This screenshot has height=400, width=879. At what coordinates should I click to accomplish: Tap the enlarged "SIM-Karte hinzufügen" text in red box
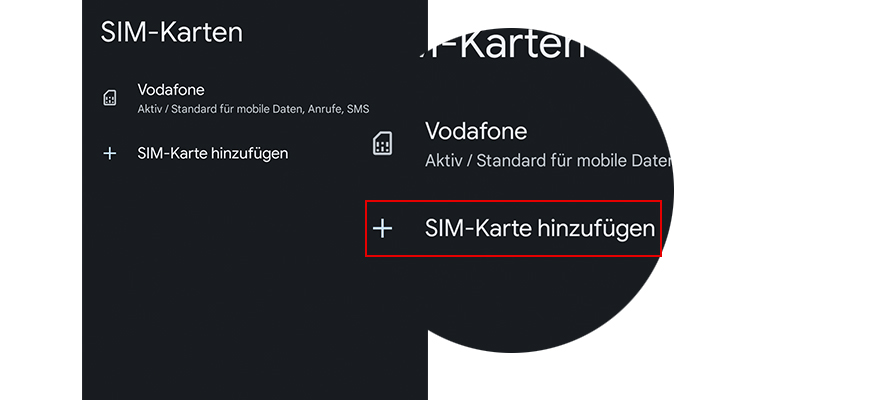click(x=539, y=229)
